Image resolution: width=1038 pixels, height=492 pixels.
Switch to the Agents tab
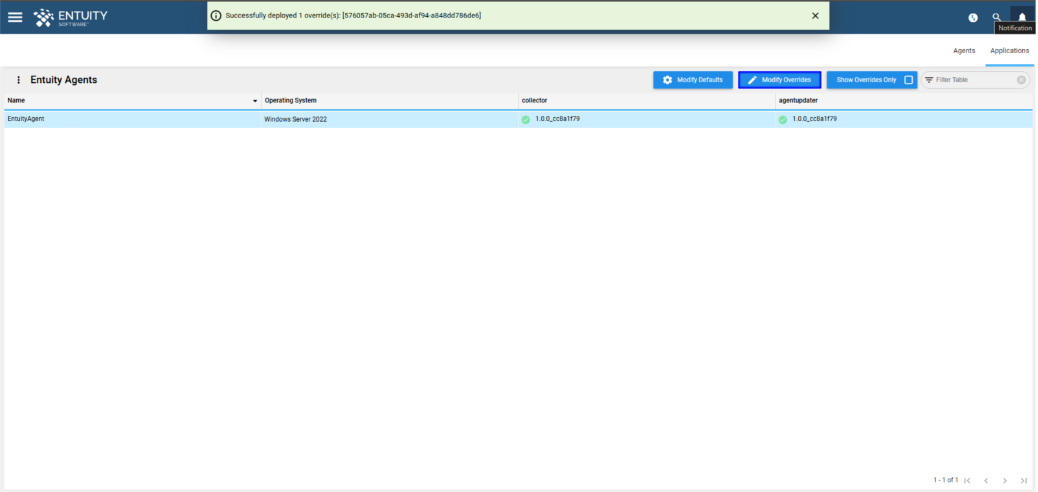tap(964, 50)
